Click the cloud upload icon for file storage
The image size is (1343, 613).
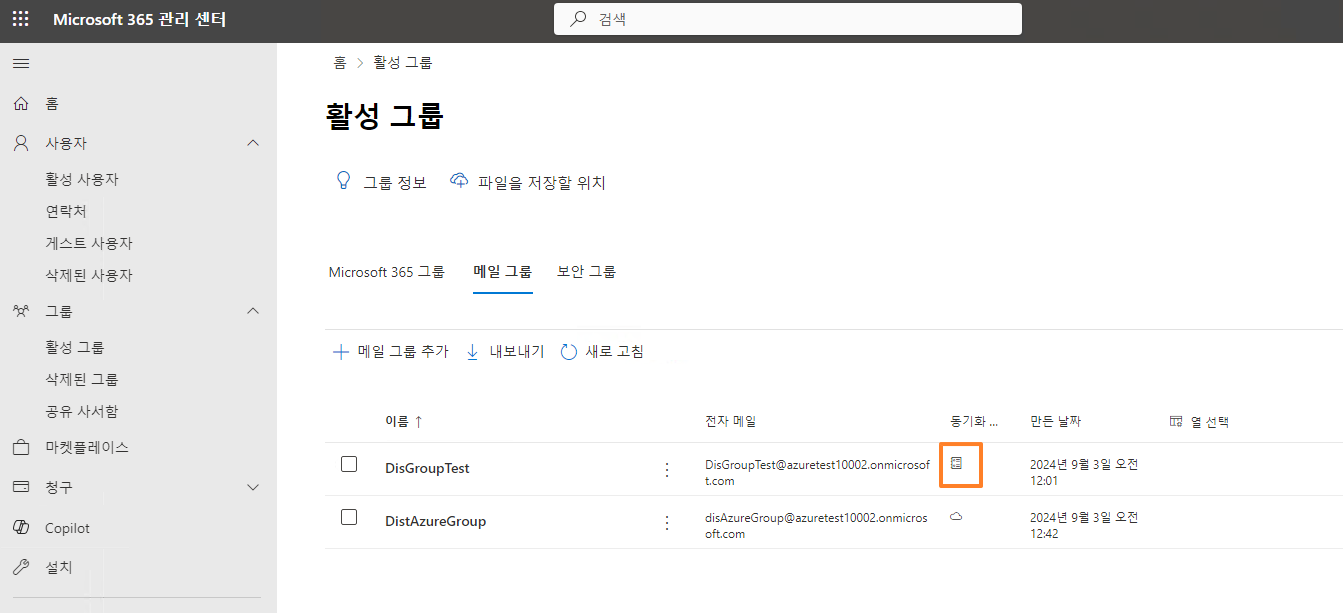459,181
